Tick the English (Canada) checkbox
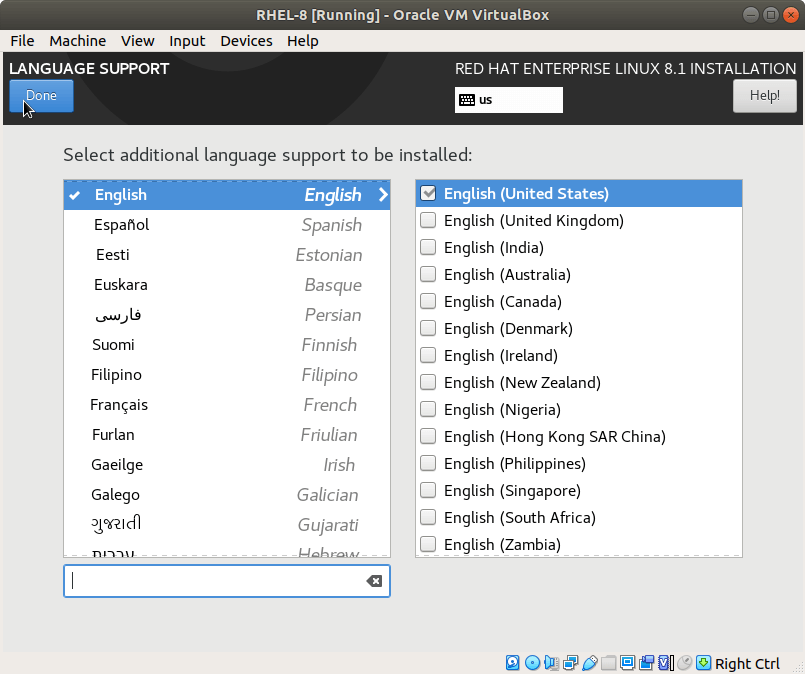Image resolution: width=805 pixels, height=674 pixels. click(x=429, y=302)
